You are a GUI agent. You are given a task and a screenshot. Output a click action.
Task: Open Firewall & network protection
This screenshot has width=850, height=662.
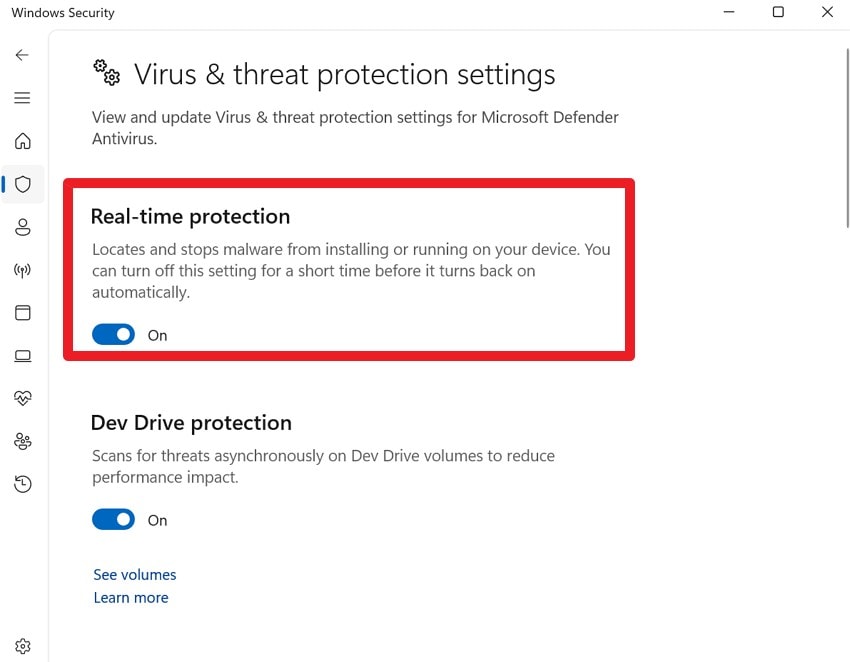tap(22, 270)
